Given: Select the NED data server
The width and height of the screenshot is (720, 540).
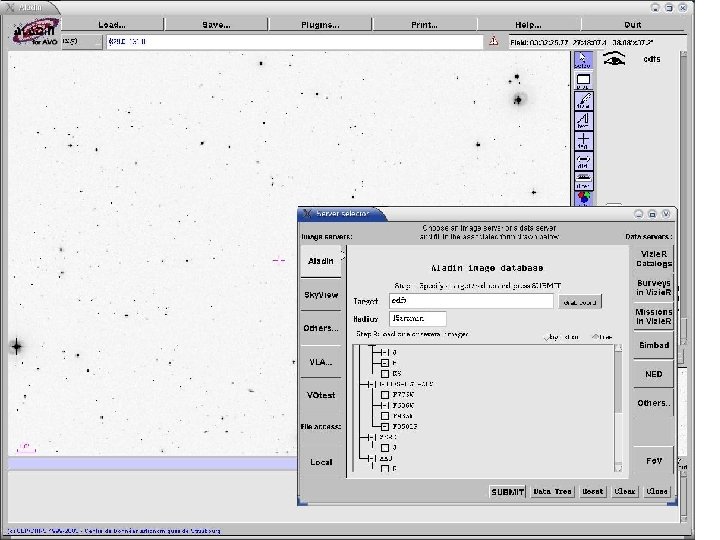Looking at the screenshot, I should click(x=654, y=374).
